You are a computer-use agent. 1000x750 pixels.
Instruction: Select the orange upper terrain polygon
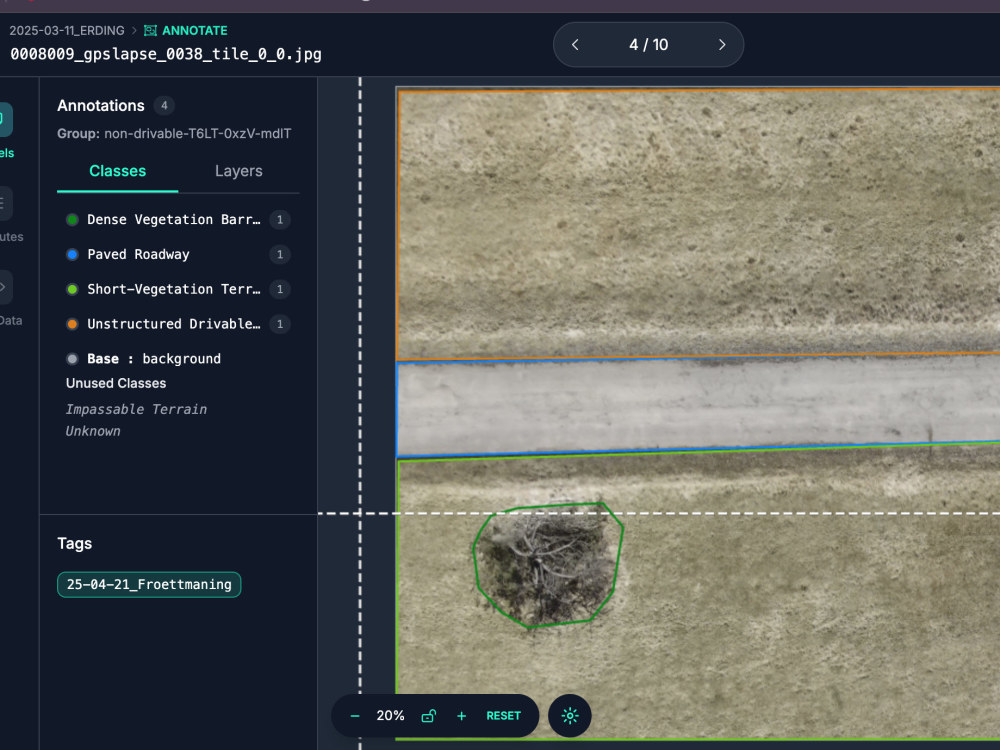pos(698,223)
